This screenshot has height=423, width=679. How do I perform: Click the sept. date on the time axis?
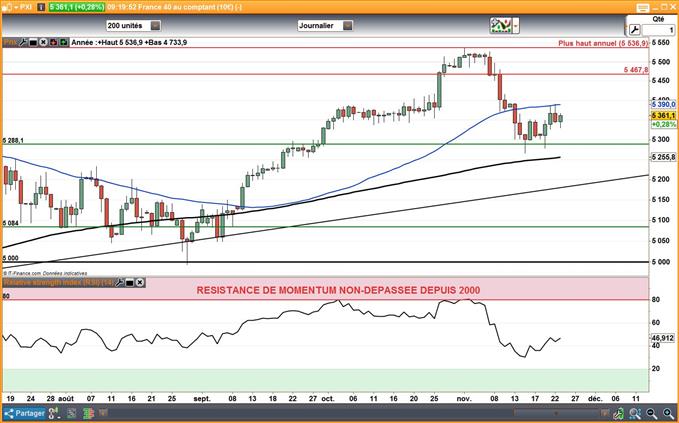tap(202, 399)
